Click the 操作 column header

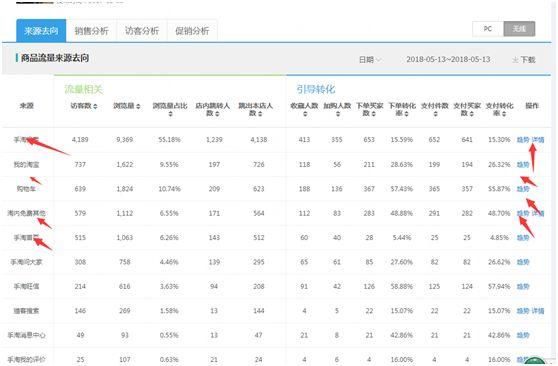pyautogui.click(x=532, y=106)
